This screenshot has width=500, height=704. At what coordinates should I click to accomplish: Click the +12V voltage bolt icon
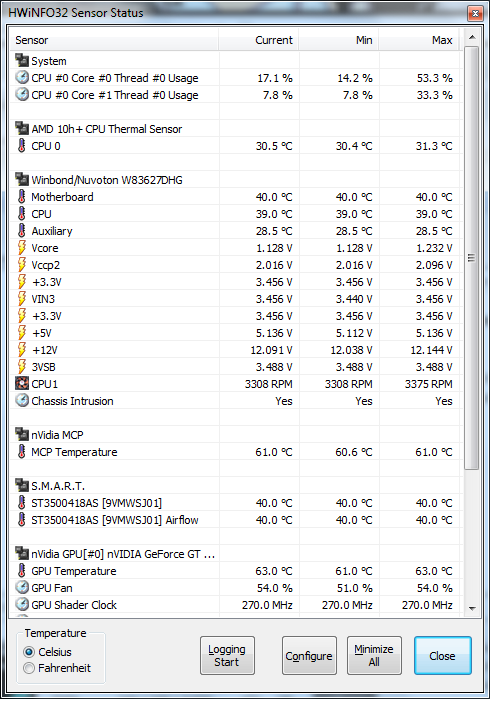pos(22,349)
